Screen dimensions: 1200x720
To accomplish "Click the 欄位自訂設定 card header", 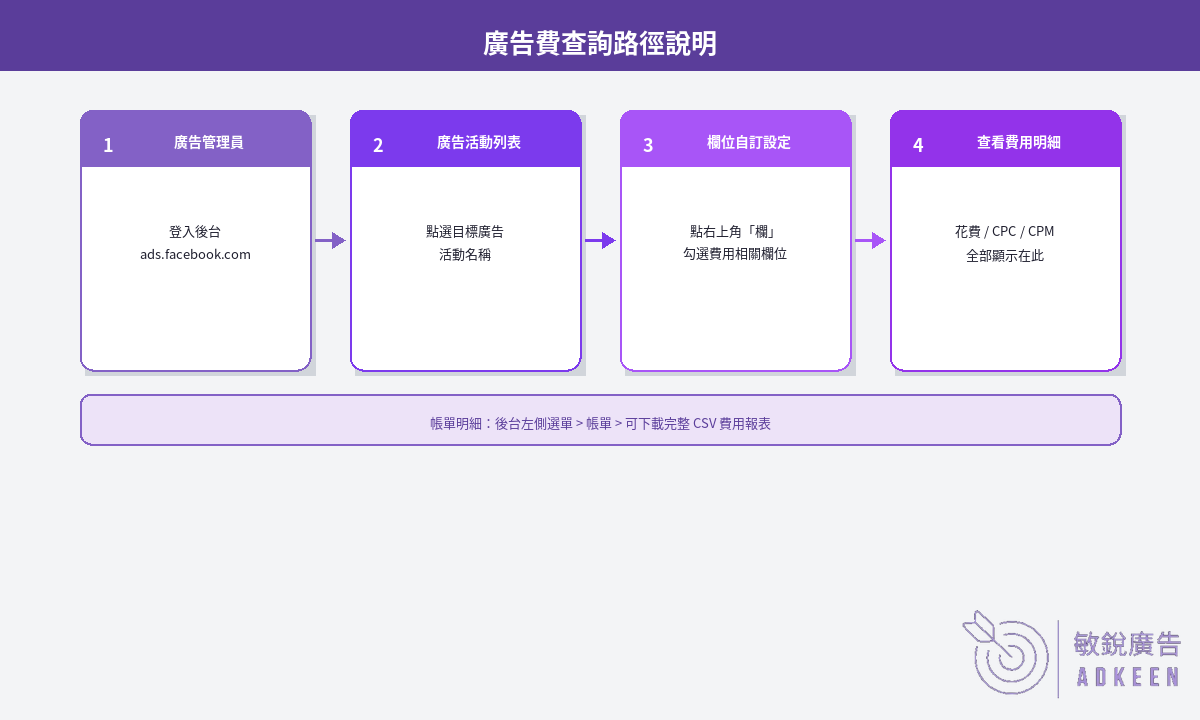I will pyautogui.click(x=736, y=139).
